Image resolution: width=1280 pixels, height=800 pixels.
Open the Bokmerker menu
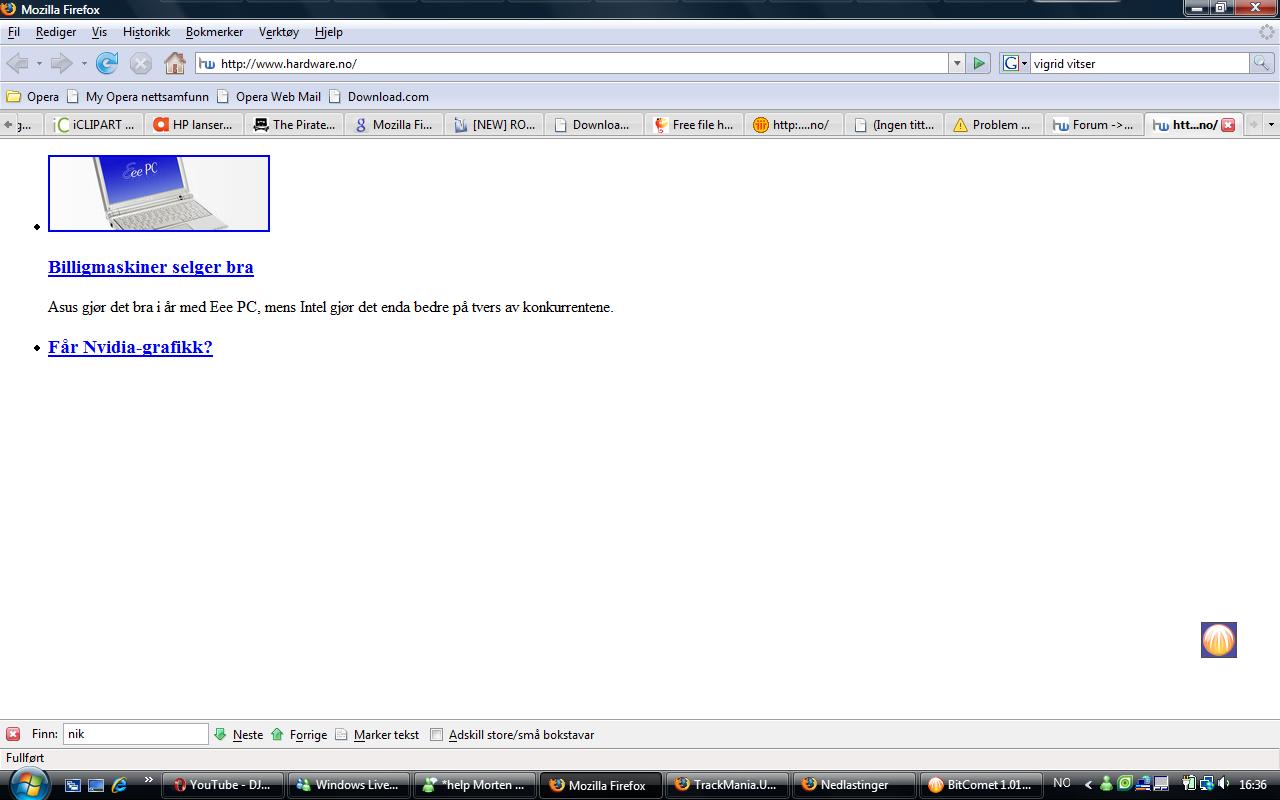coord(214,32)
